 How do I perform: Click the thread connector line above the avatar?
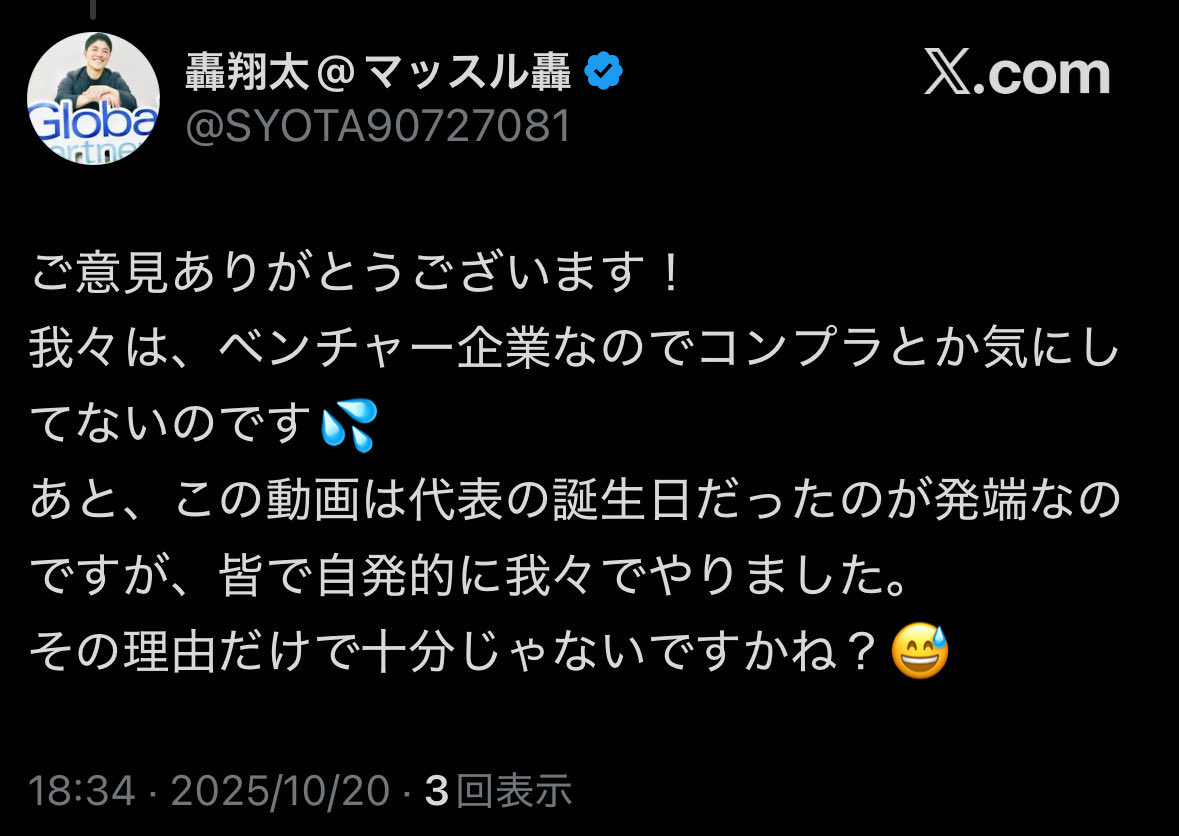point(93,9)
